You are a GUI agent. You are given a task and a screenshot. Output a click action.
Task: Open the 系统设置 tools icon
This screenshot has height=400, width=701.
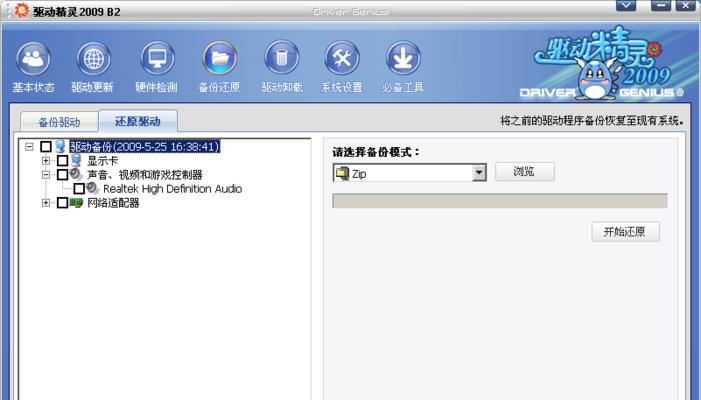(342, 59)
